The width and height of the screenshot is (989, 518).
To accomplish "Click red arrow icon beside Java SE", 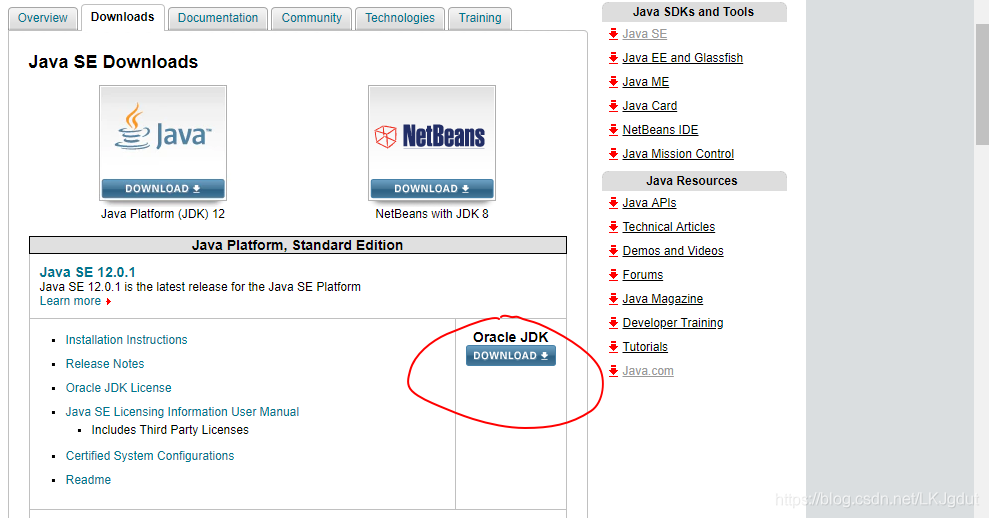I will pyautogui.click(x=613, y=34).
